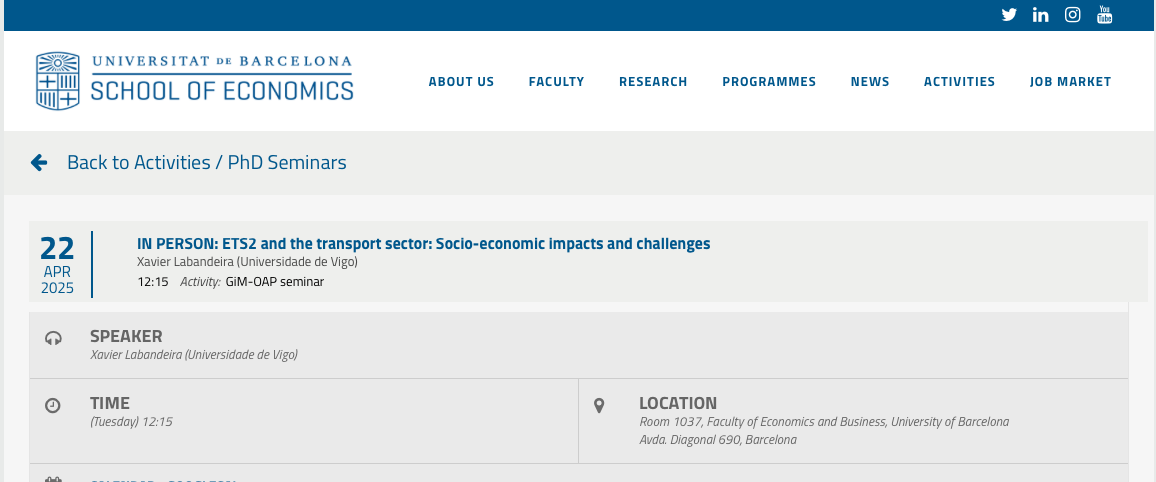Click the clock time icon
The height and width of the screenshot is (482, 1156).
tap(53, 405)
